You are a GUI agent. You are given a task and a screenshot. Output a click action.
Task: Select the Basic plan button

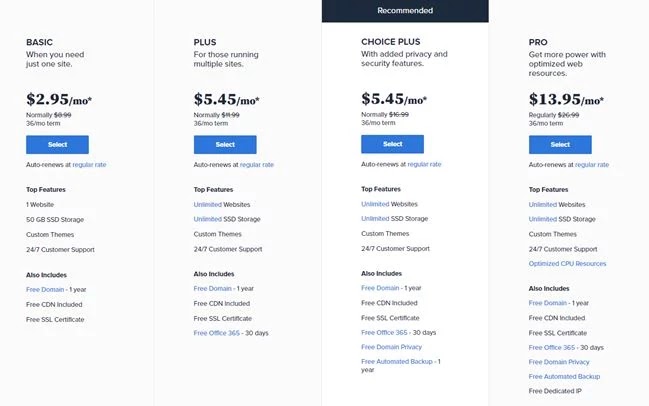tap(57, 144)
